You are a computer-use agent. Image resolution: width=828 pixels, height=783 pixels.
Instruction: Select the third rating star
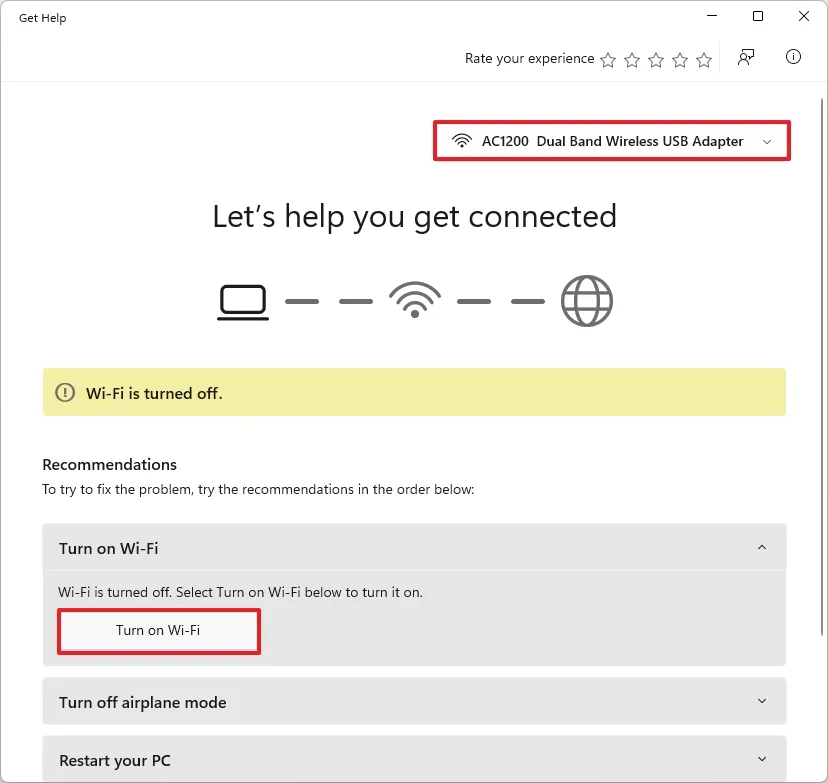tap(656, 60)
